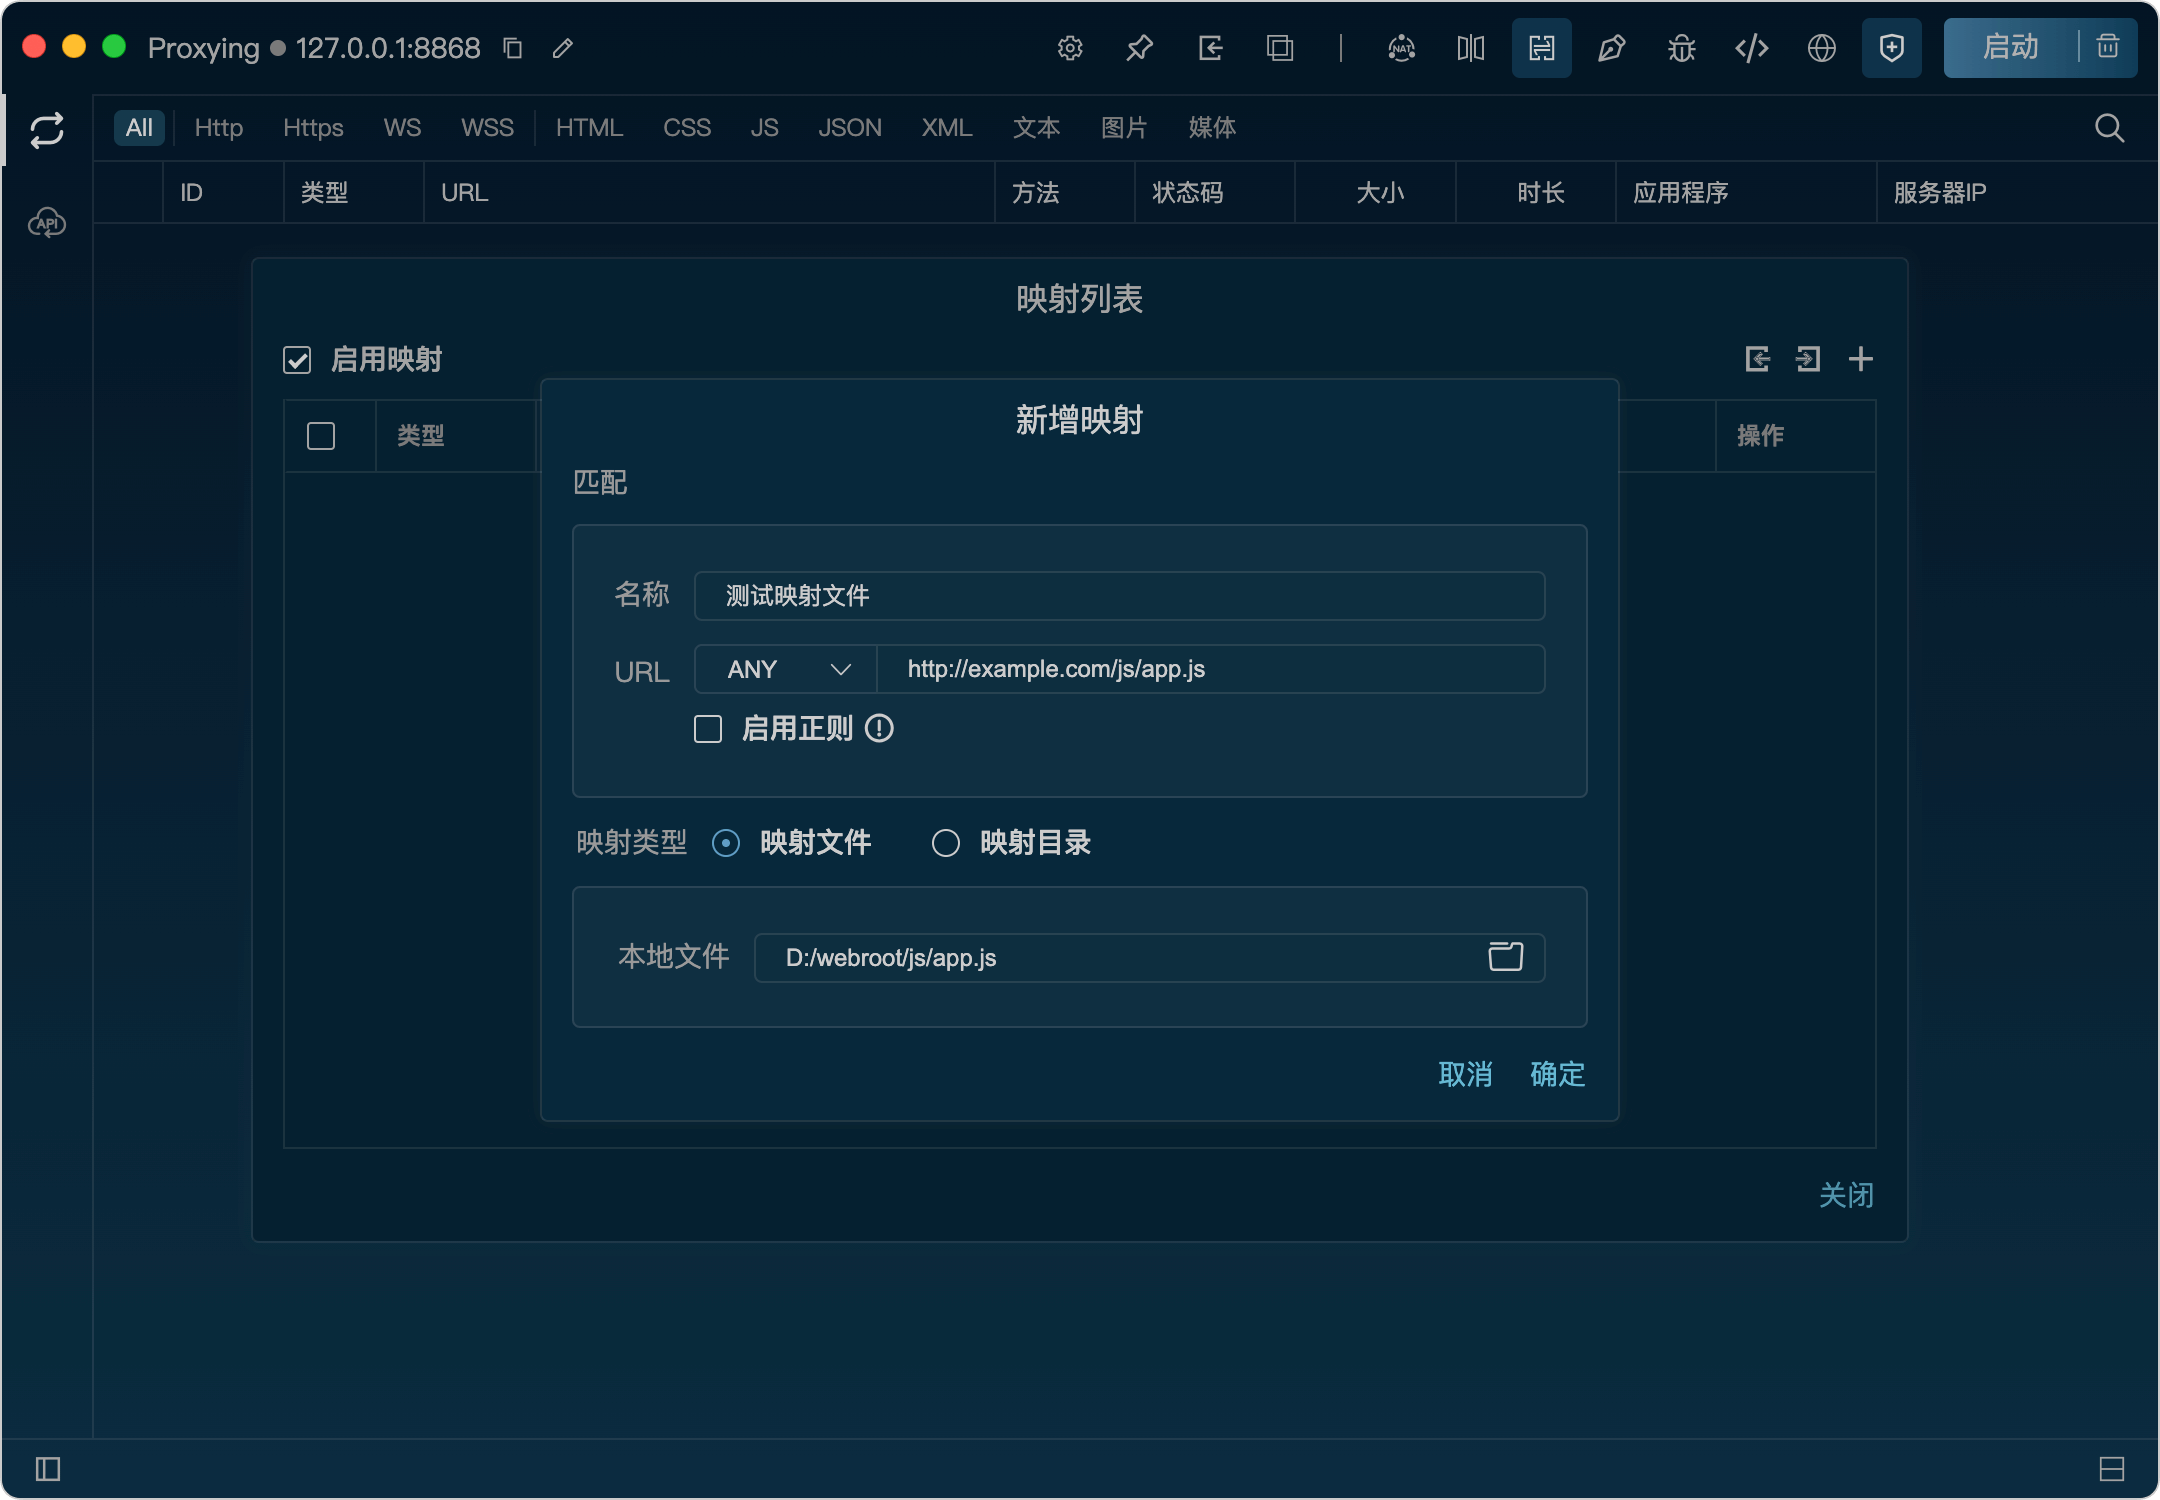Screen dimensions: 2160x1500
Task: Click the plus icon to add mapping
Action: pyautogui.click(x=1861, y=359)
